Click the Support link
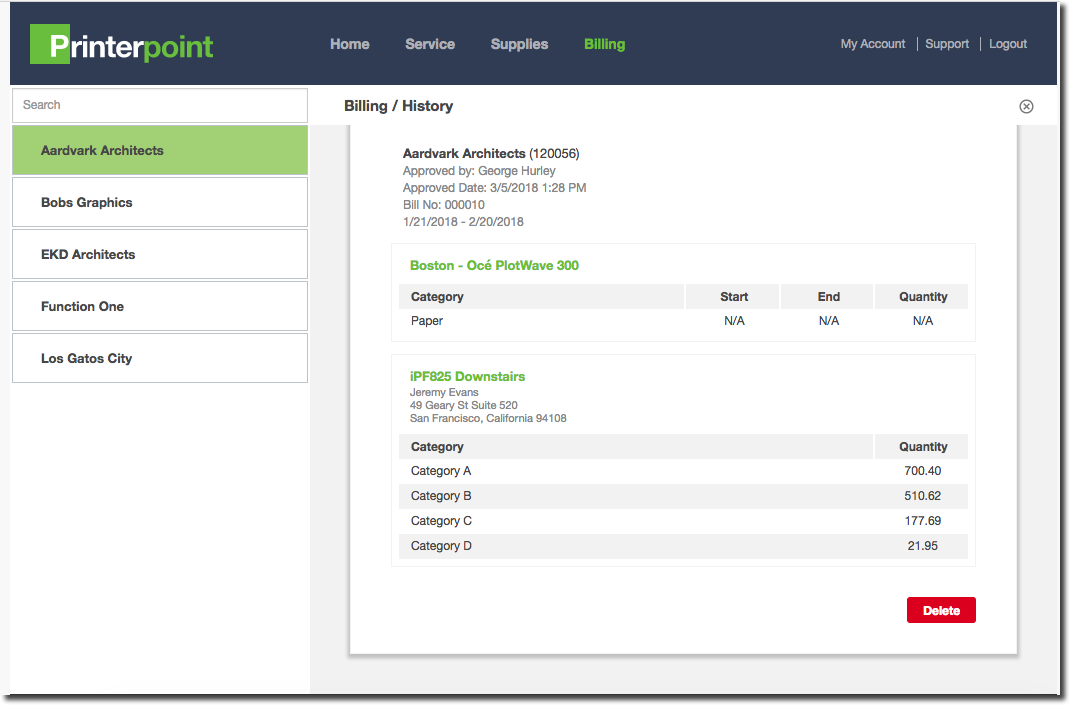This screenshot has height=705, width=1070. [x=947, y=44]
